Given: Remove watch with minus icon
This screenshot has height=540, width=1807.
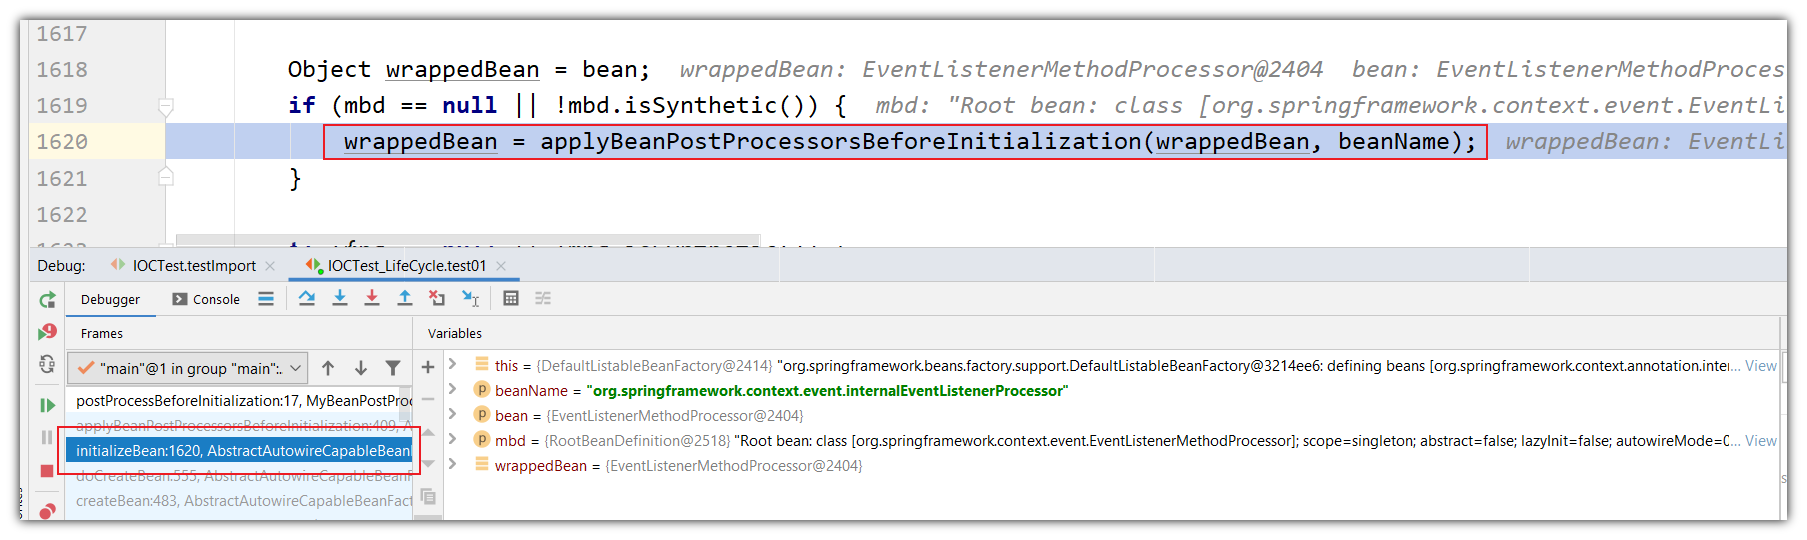Looking at the screenshot, I should tap(428, 399).
